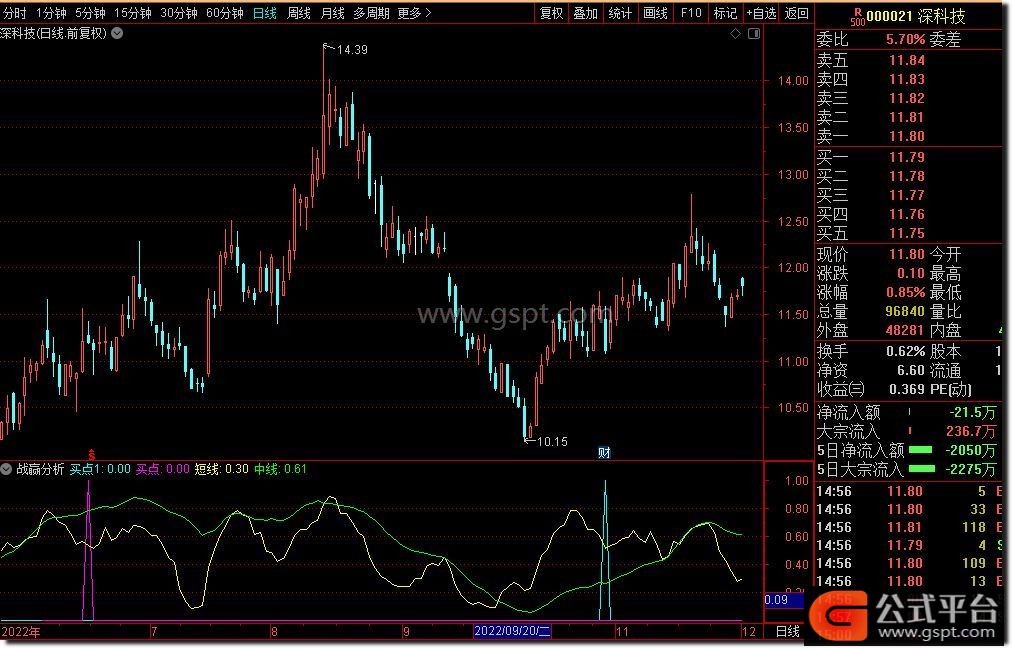The height and width of the screenshot is (649, 1014).
Task: Select the 30分钟 period tab
Action: [x=178, y=13]
